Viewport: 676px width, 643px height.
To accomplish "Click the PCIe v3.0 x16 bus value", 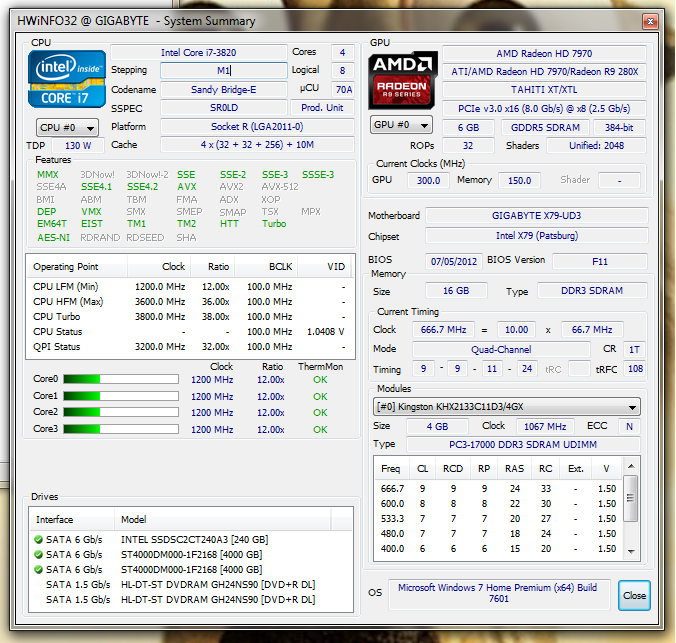I will pyautogui.click(x=544, y=109).
